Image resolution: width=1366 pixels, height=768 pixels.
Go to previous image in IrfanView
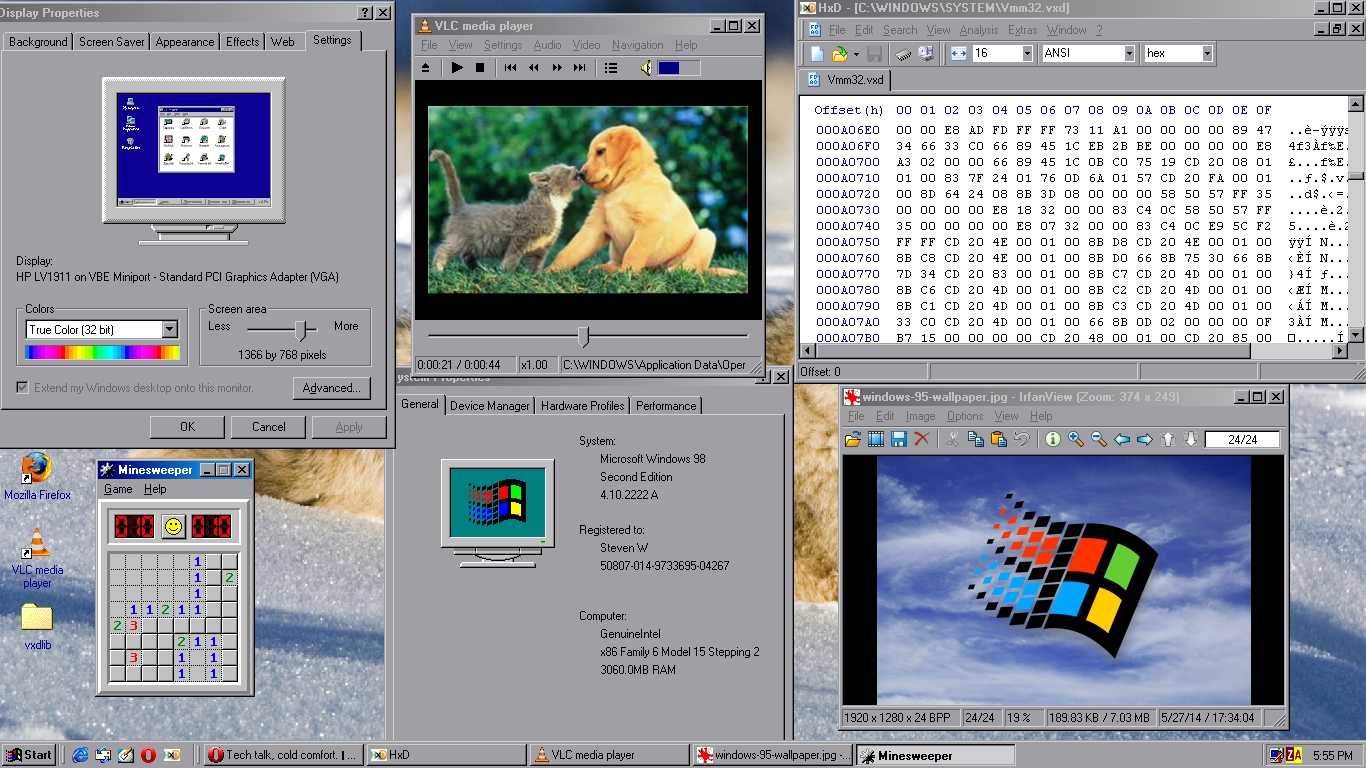(1122, 439)
